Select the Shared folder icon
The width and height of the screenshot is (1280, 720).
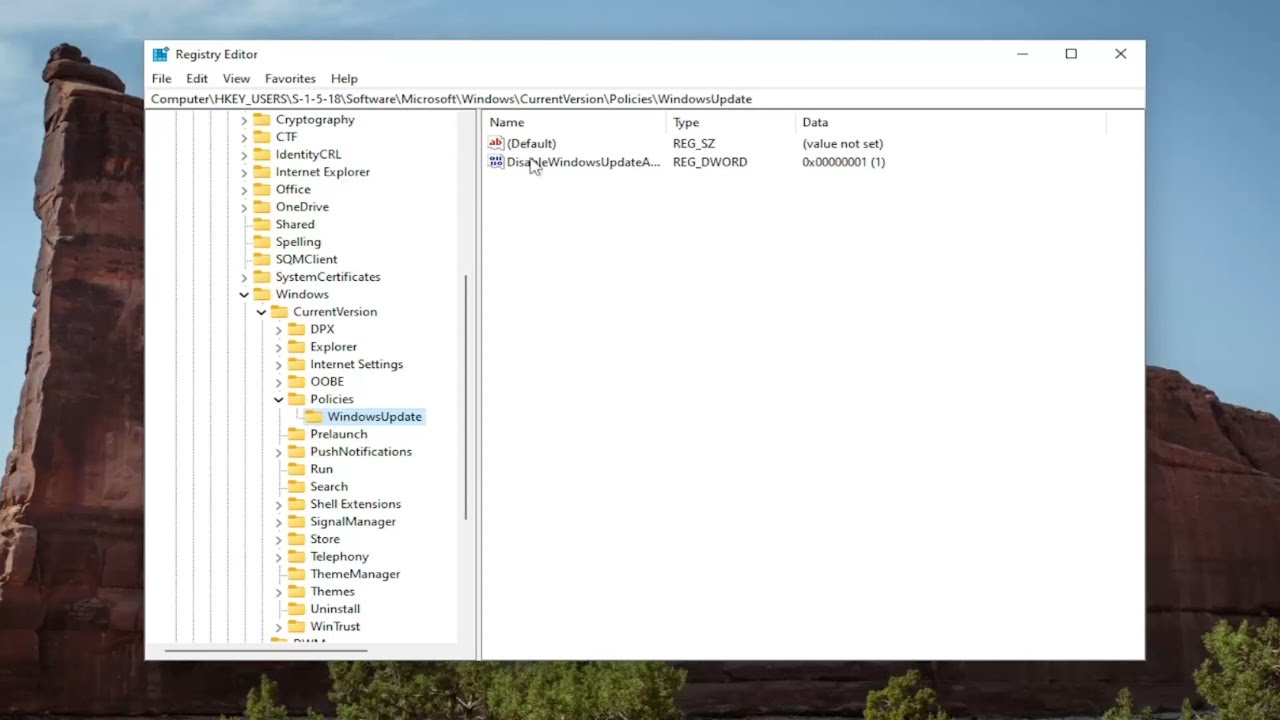[262, 225]
